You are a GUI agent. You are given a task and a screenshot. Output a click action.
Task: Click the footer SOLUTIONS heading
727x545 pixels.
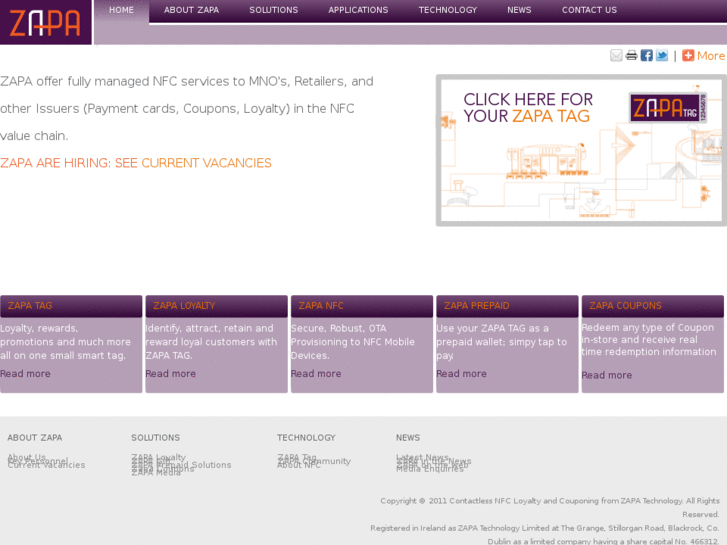(x=155, y=438)
